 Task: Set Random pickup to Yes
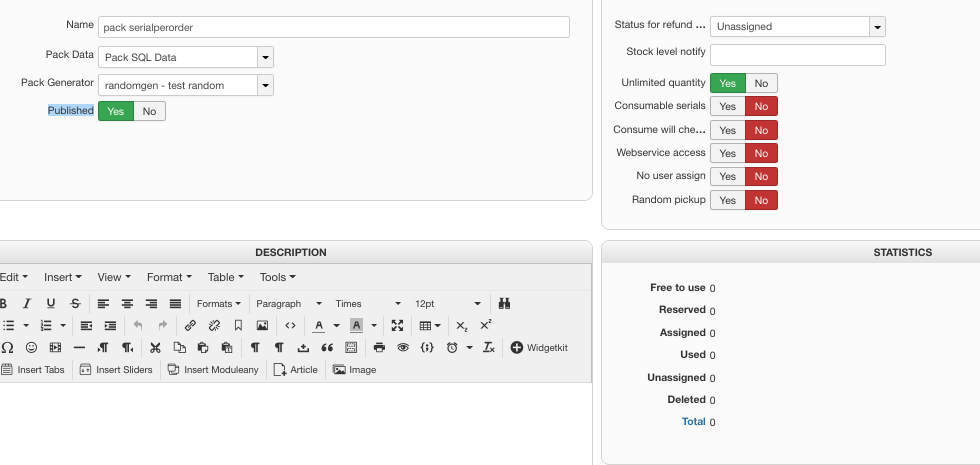coord(727,200)
